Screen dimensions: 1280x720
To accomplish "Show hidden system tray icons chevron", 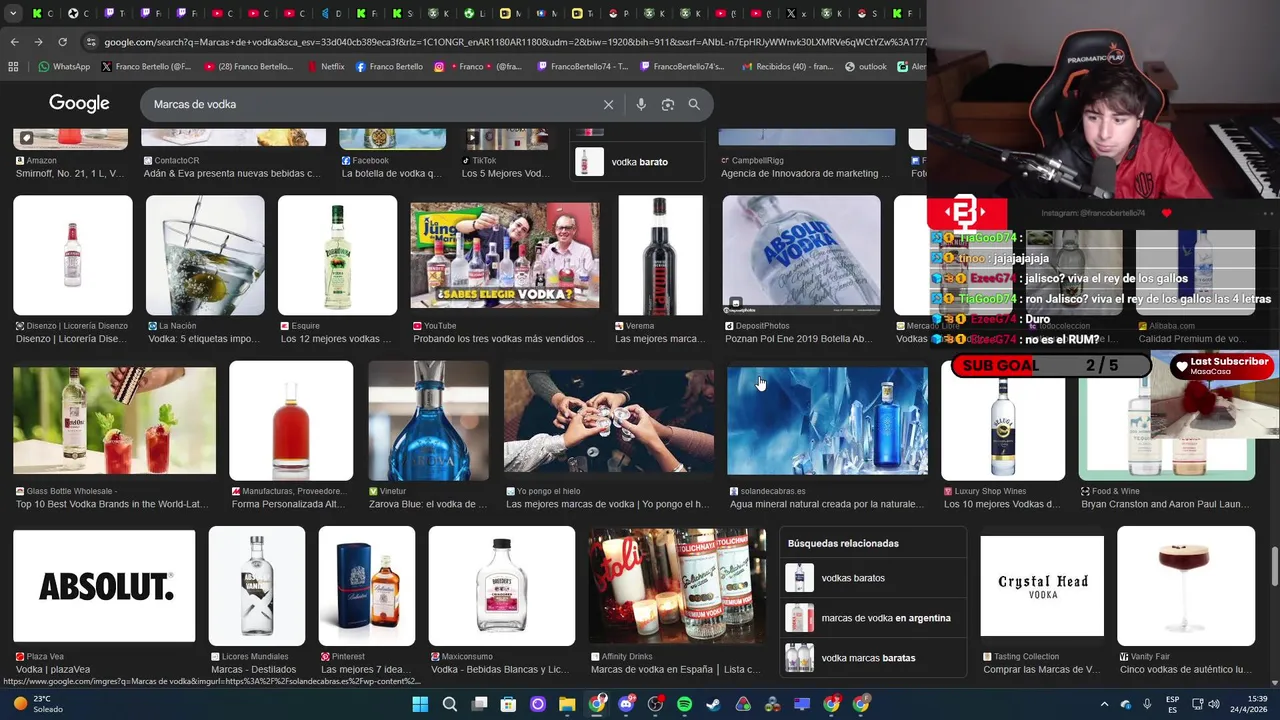I will (x=1104, y=704).
